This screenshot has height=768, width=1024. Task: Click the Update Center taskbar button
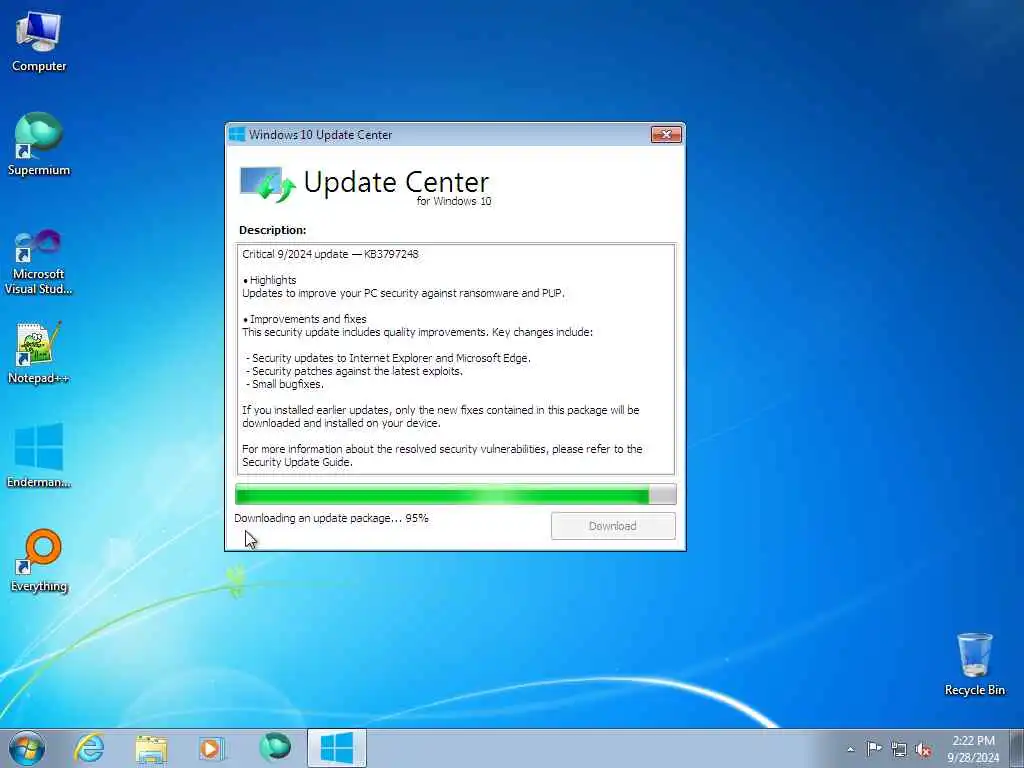click(x=337, y=748)
